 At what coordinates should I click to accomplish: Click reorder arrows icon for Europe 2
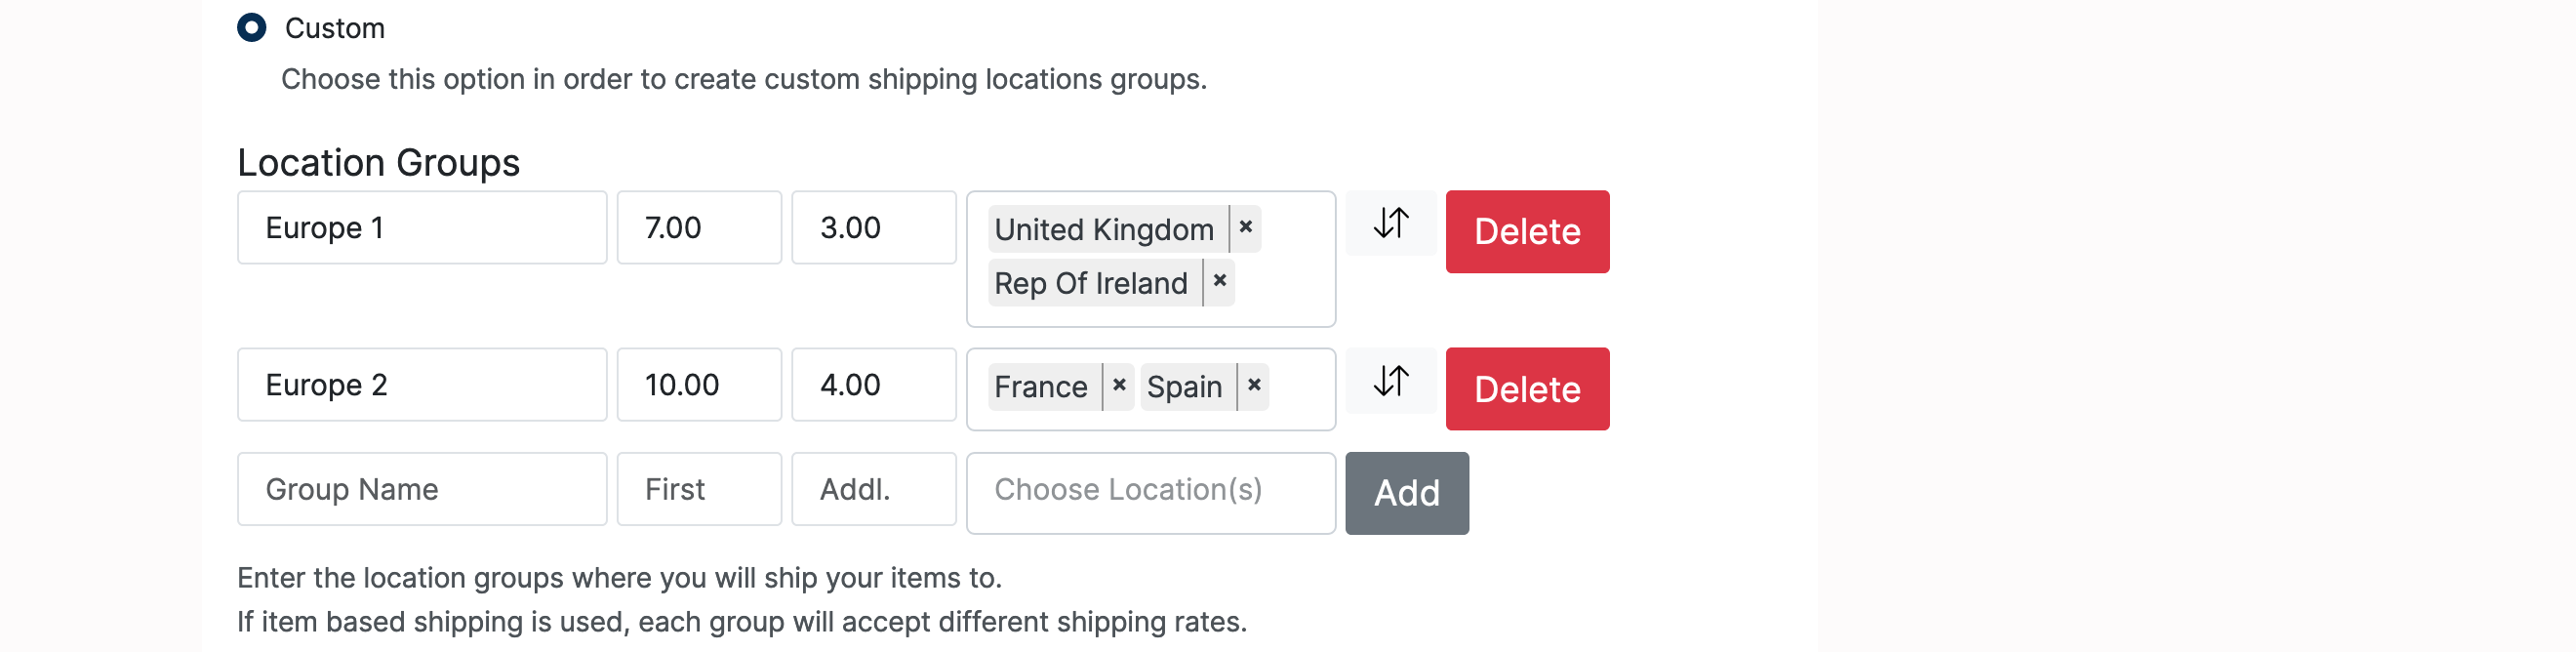click(x=1390, y=381)
